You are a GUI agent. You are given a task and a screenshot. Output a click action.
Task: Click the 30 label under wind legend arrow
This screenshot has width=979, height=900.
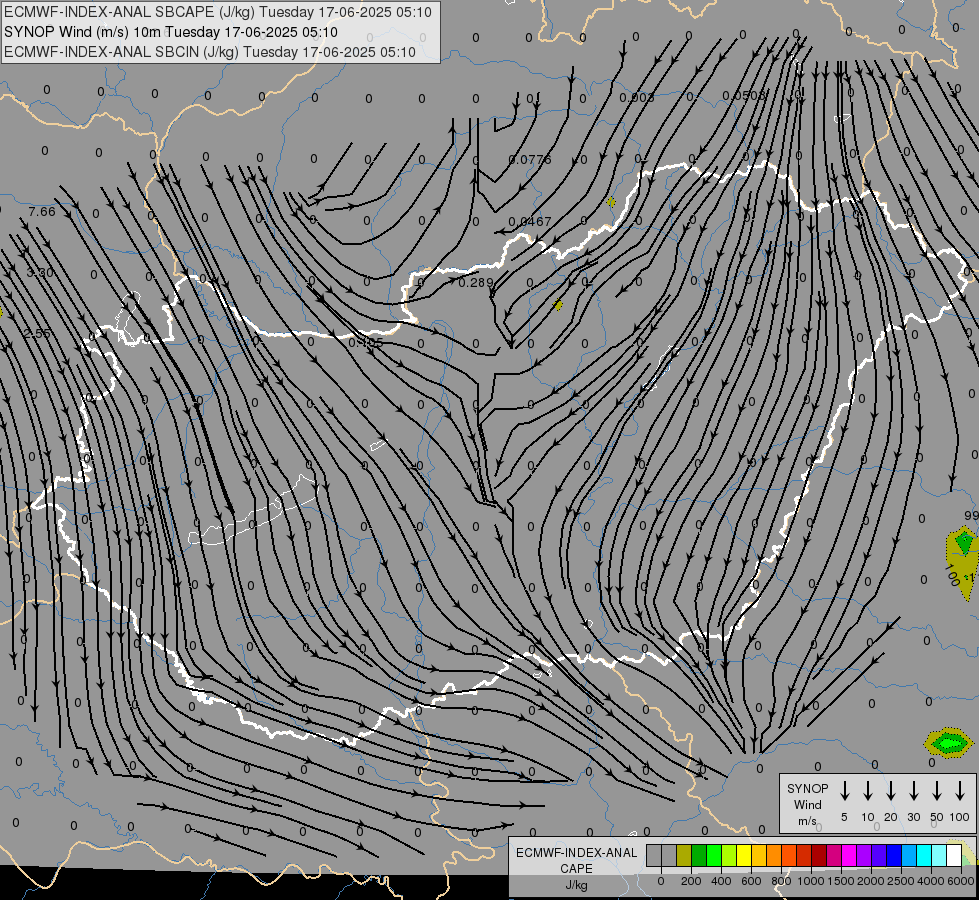[x=913, y=817]
